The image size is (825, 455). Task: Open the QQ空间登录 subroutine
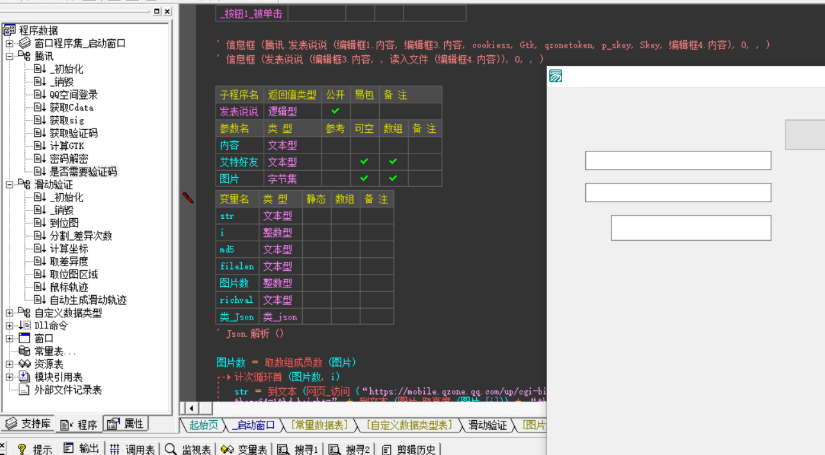(x=74, y=95)
